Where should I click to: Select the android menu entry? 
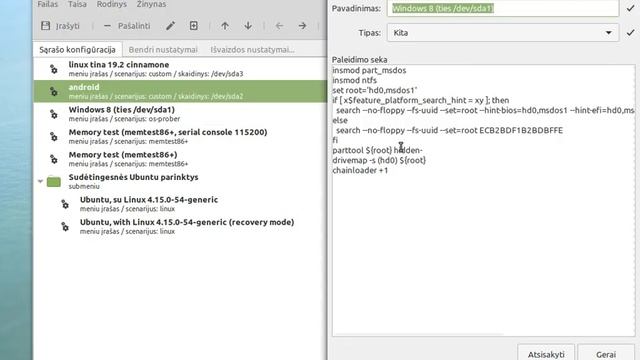(x=180, y=91)
